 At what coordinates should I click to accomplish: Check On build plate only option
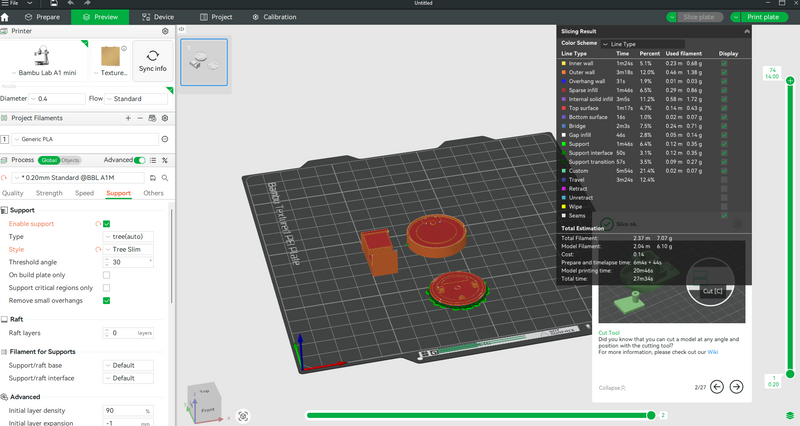coord(107,275)
